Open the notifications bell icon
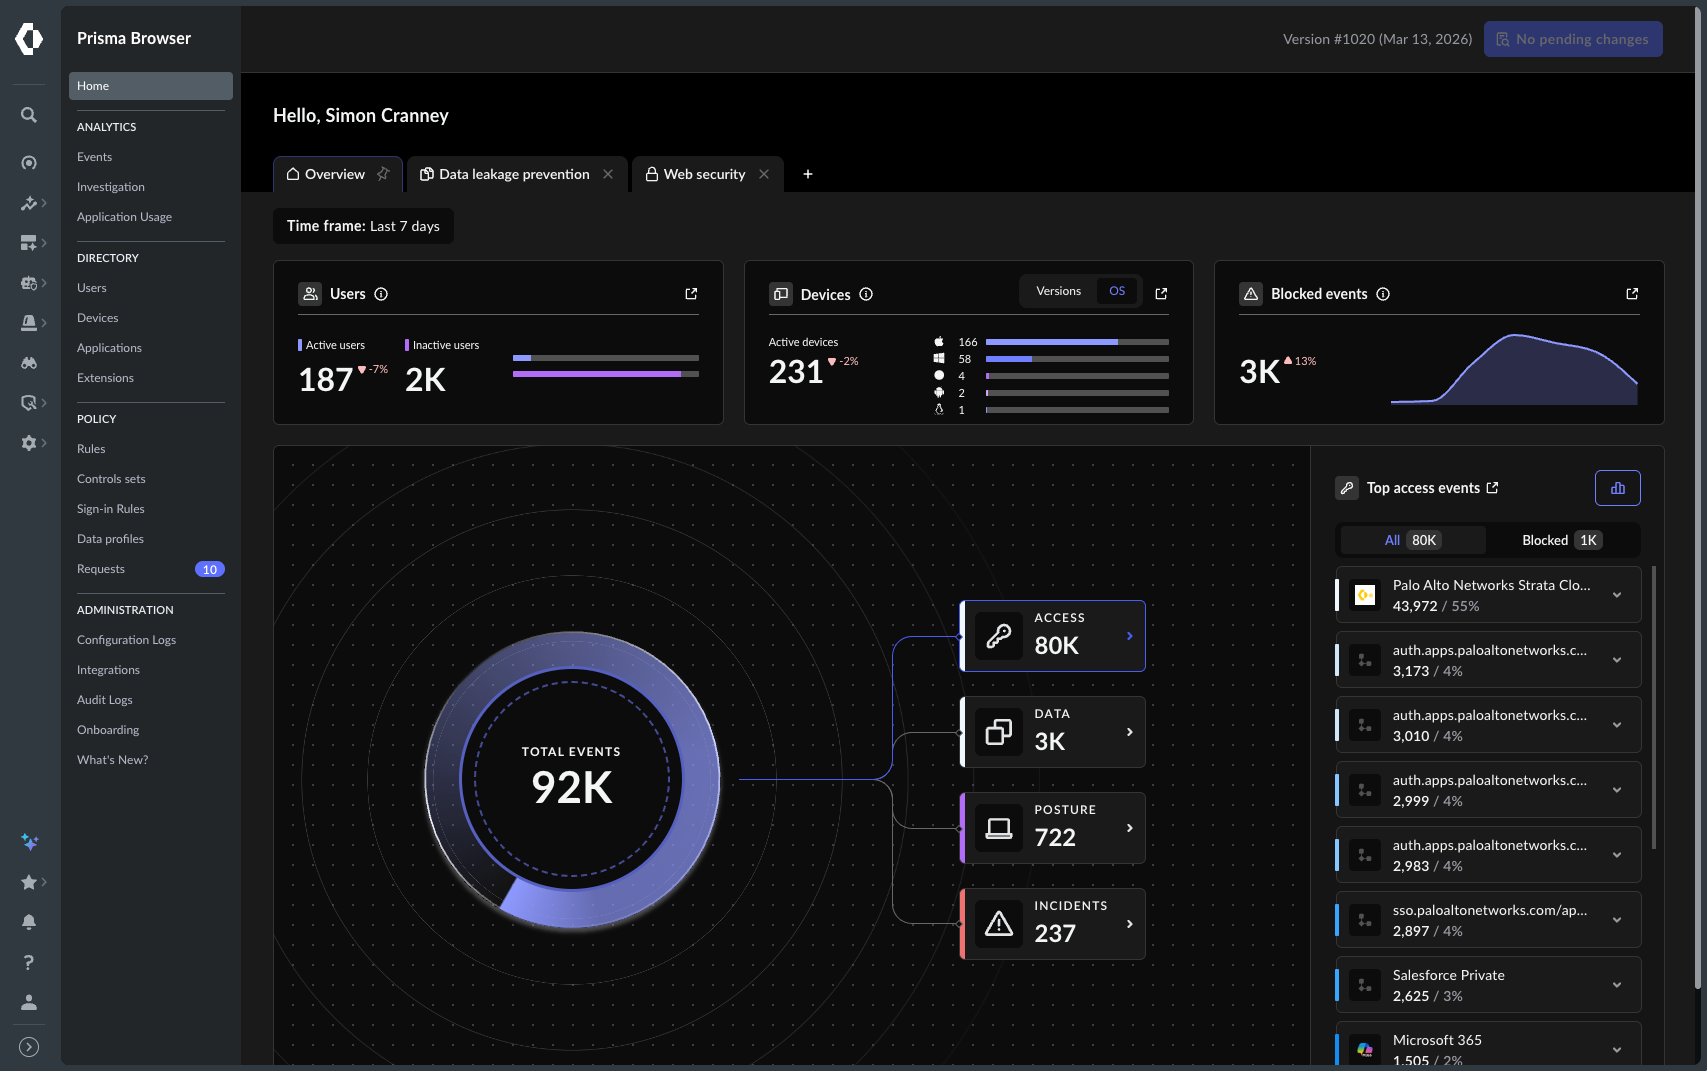 point(29,922)
